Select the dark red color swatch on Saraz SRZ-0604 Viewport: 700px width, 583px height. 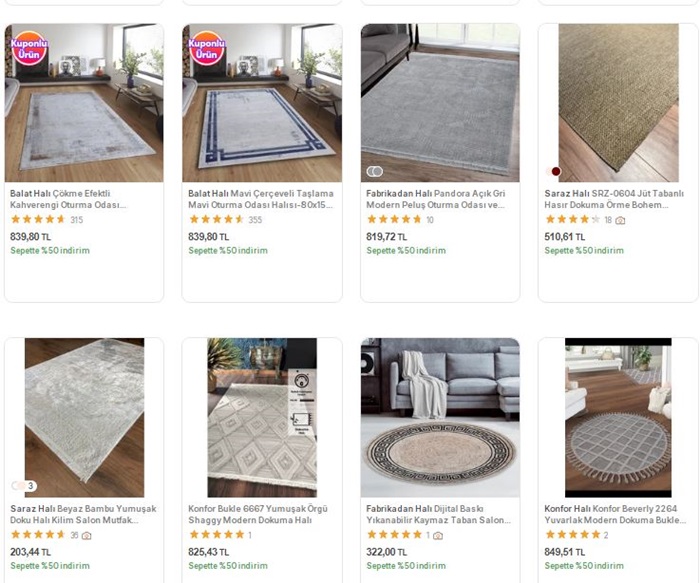pos(556,171)
